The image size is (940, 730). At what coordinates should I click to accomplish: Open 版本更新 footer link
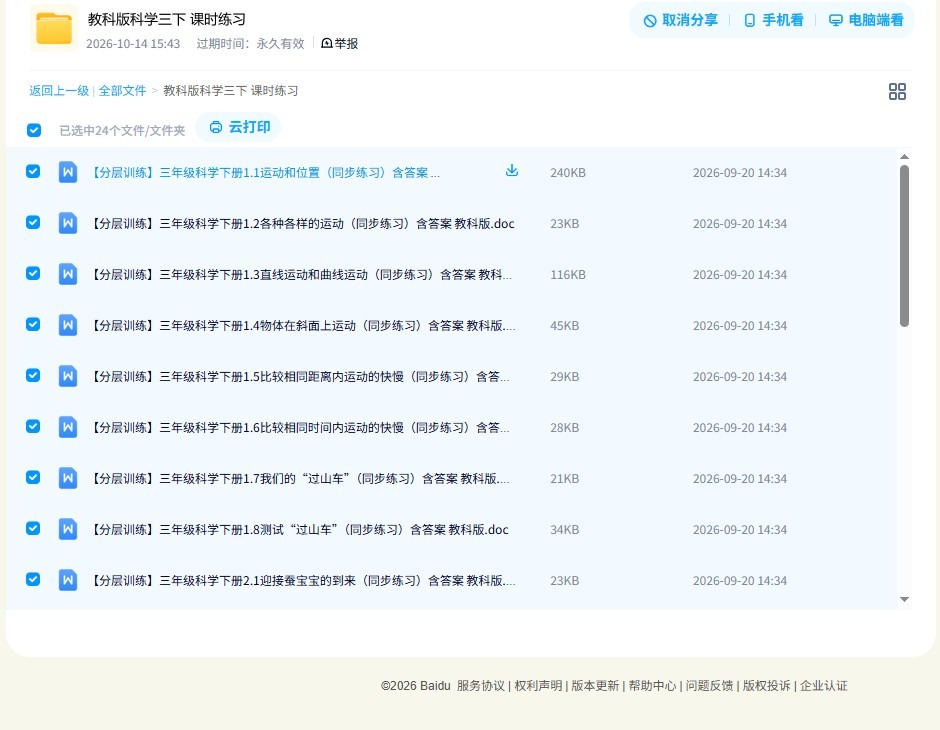click(x=595, y=686)
